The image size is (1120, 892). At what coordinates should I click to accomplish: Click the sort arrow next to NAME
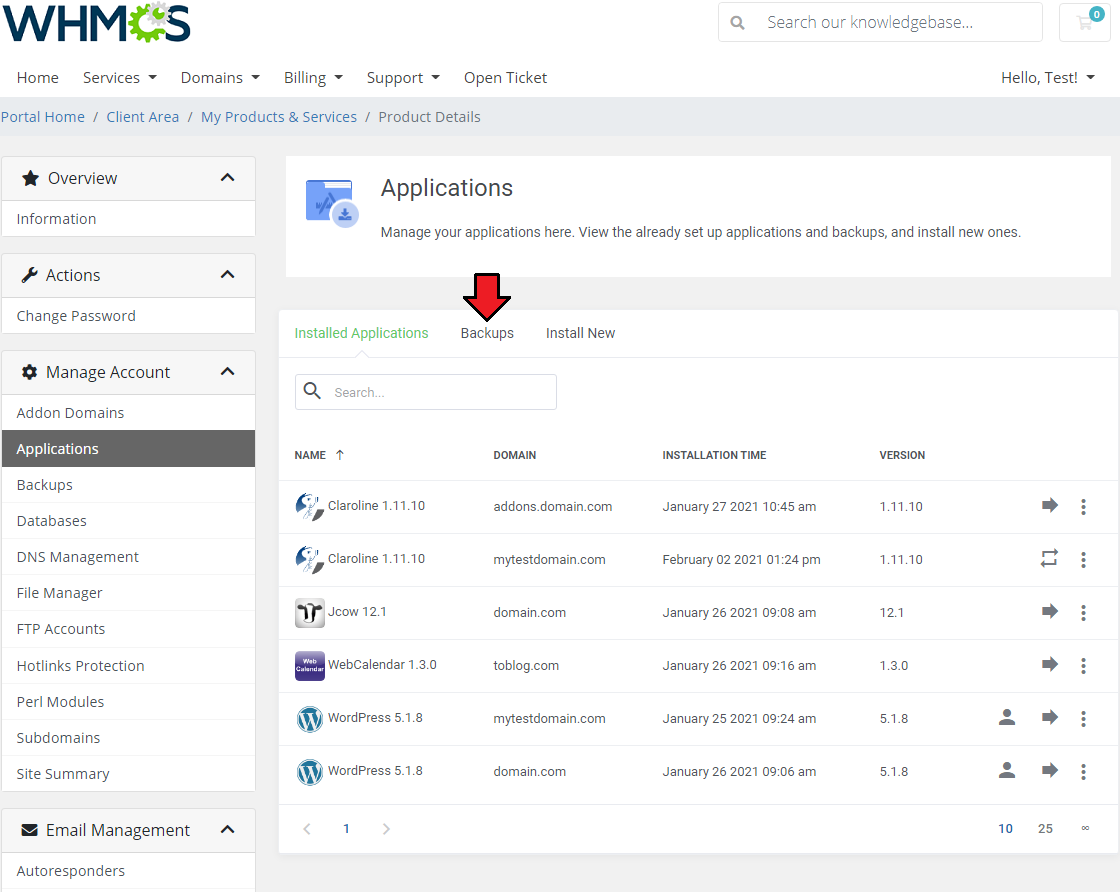pos(340,455)
